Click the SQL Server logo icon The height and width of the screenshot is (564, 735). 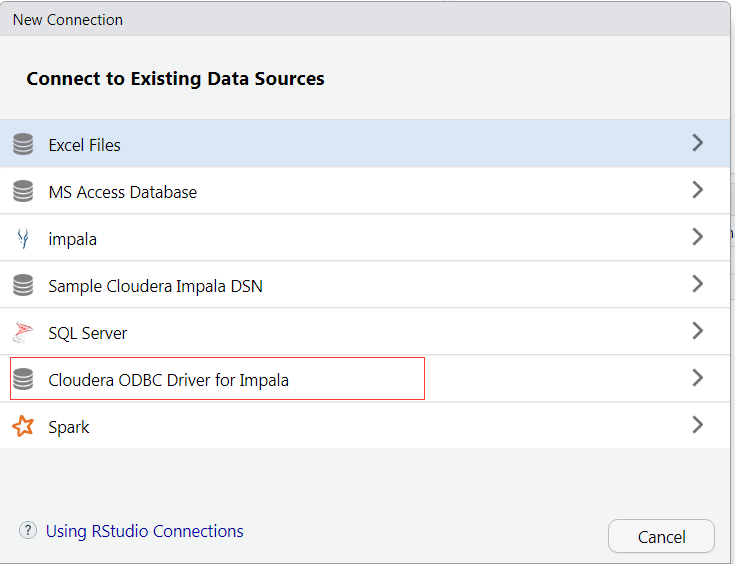tap(23, 332)
